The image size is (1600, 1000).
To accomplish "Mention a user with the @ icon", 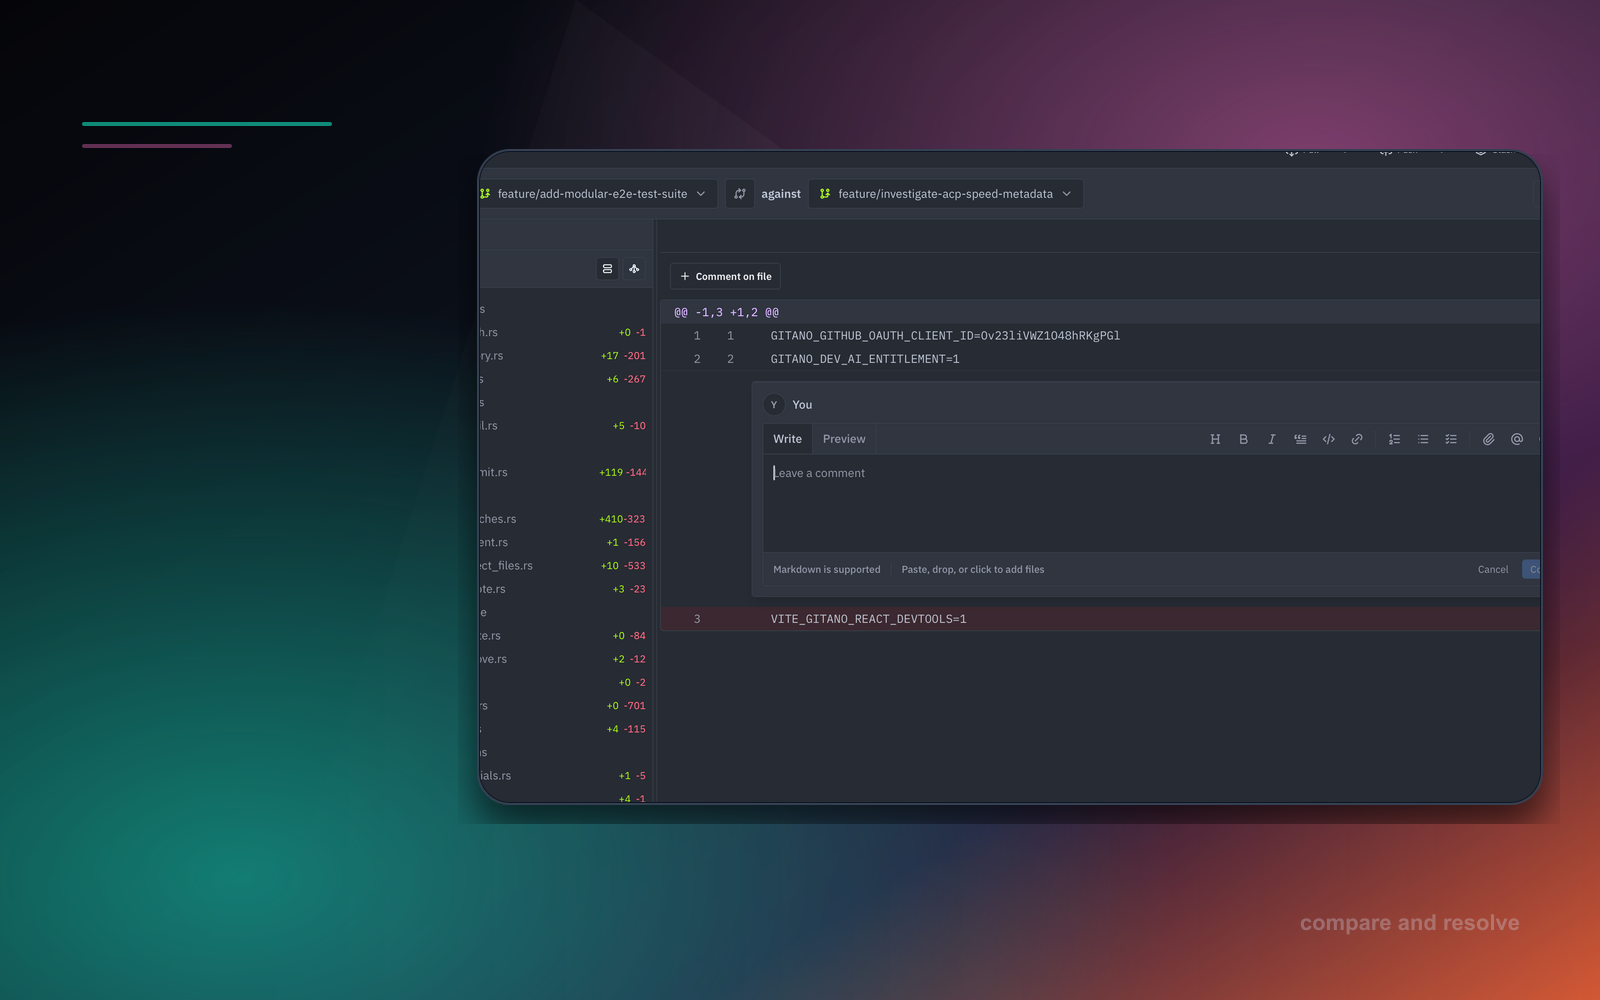I will (1517, 439).
